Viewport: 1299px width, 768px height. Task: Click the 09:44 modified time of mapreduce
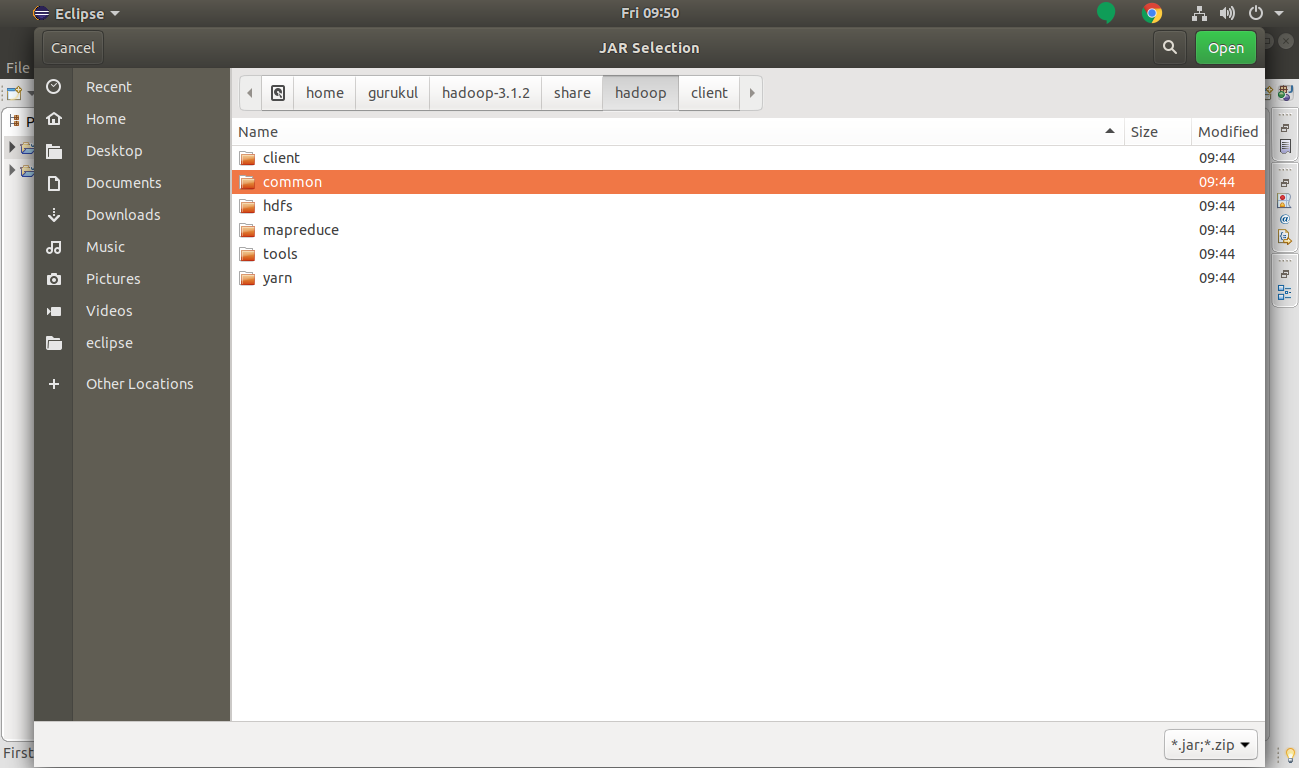point(1217,230)
